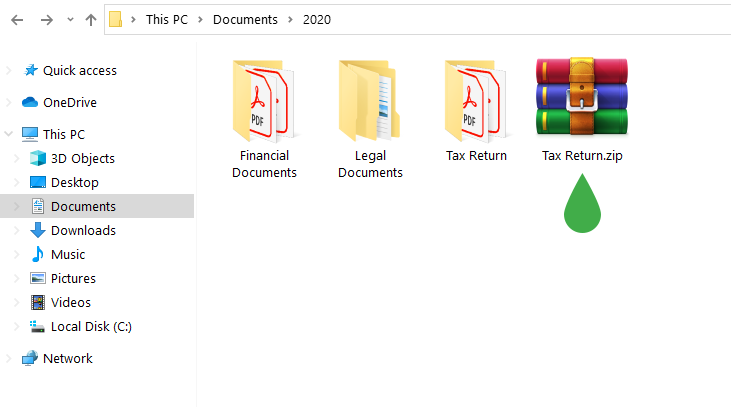This screenshot has width=731, height=407.
Task: Expand the Quick access node
Action: (8, 70)
